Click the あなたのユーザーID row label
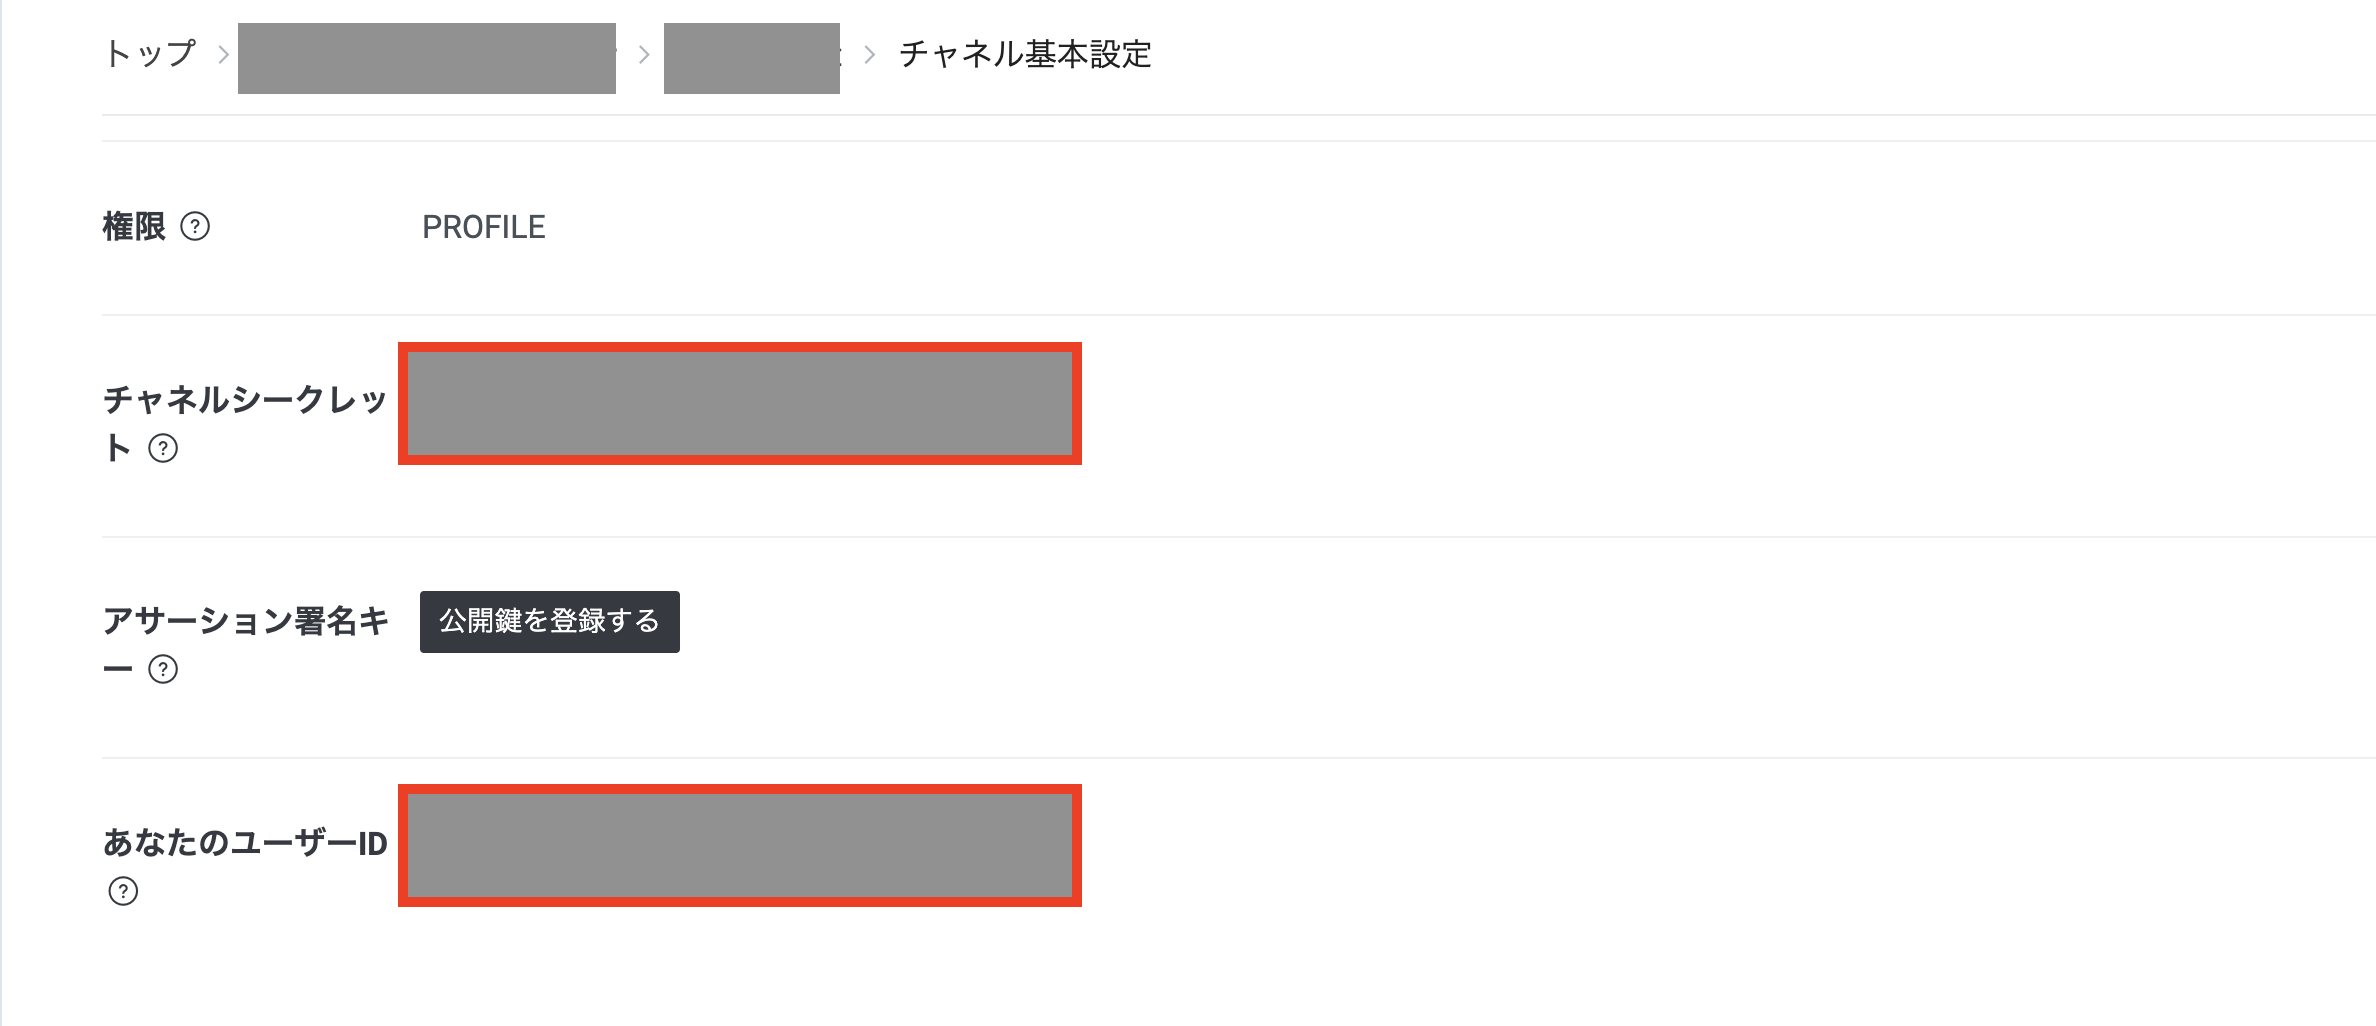The image size is (2376, 1026). click(x=245, y=845)
